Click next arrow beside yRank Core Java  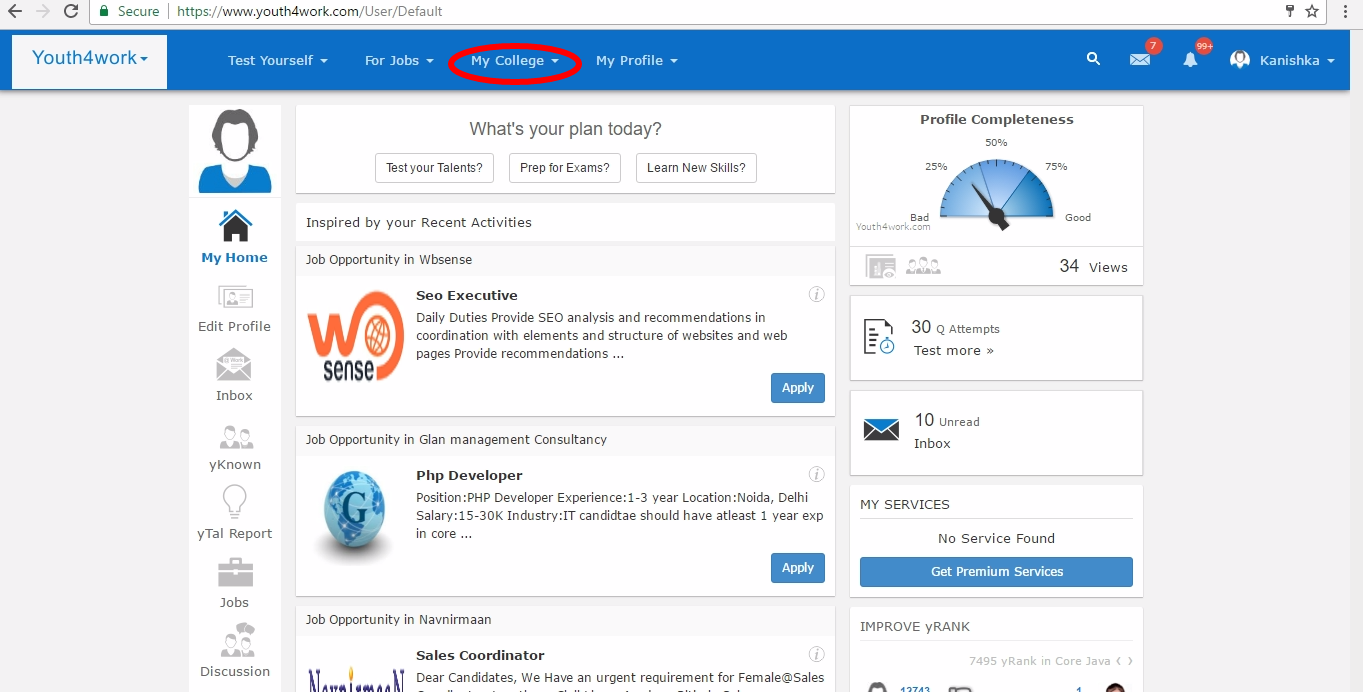point(1130,661)
